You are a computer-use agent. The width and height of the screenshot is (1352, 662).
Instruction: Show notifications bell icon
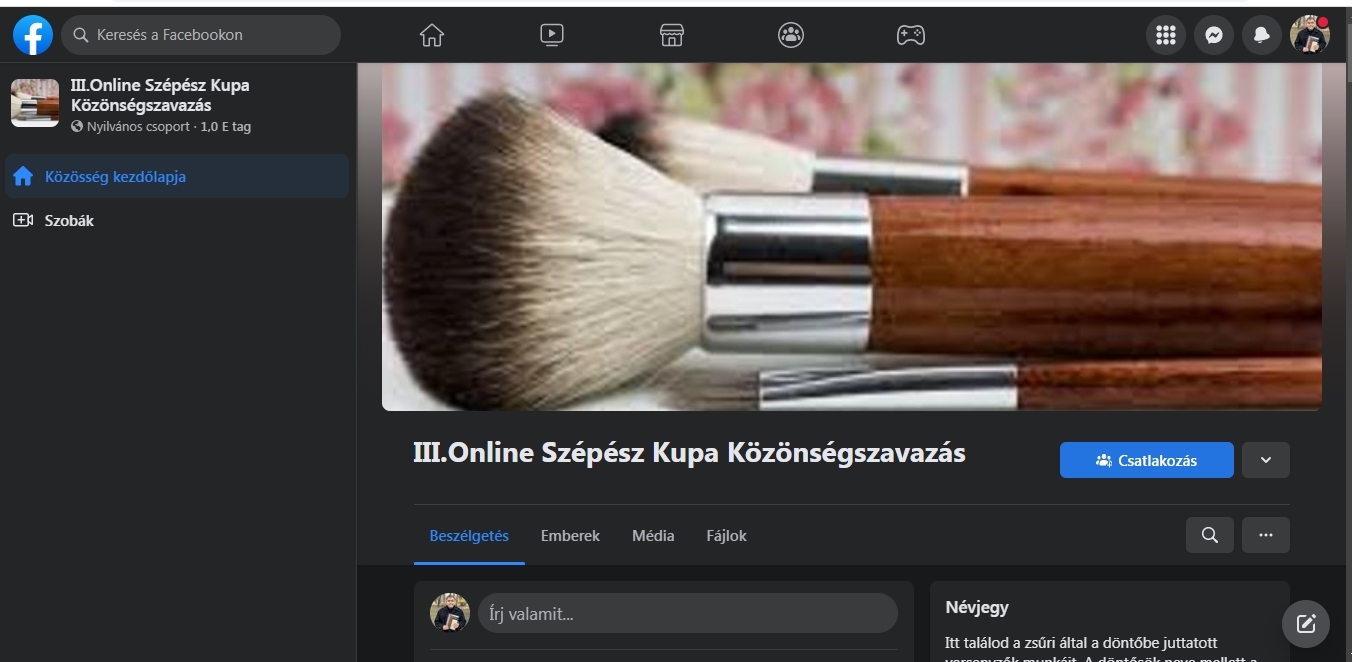click(1261, 35)
